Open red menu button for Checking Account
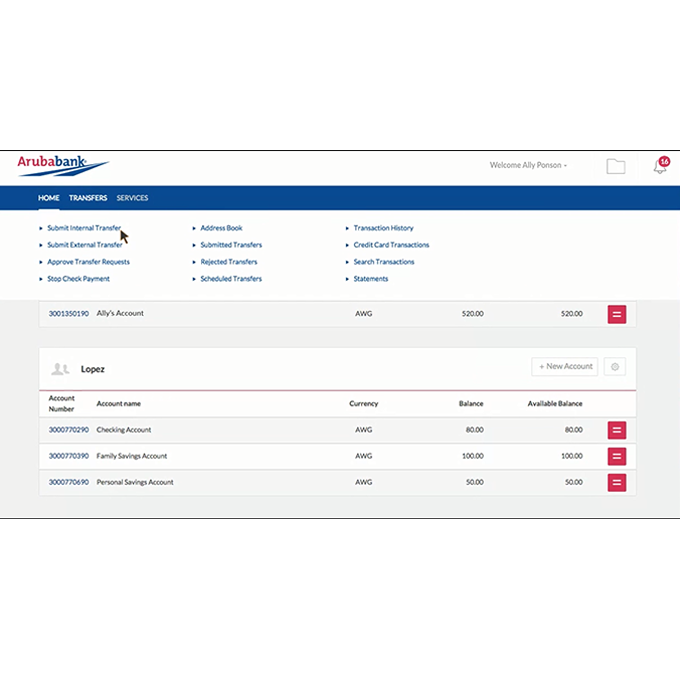680x680 pixels. [x=617, y=430]
